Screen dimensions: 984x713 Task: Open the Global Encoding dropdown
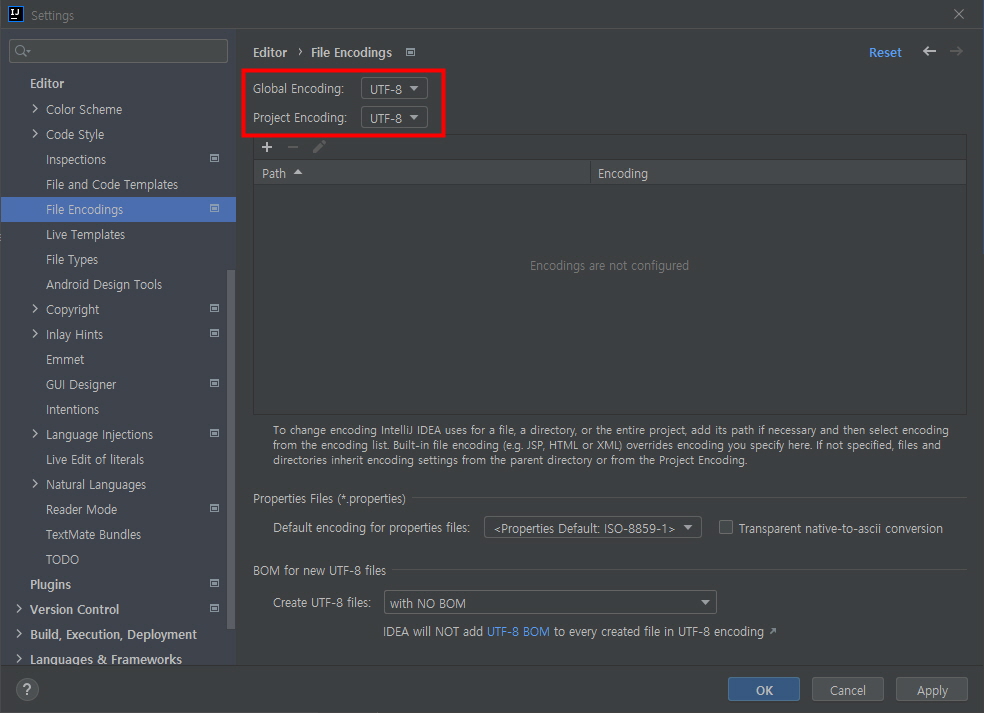coord(394,88)
